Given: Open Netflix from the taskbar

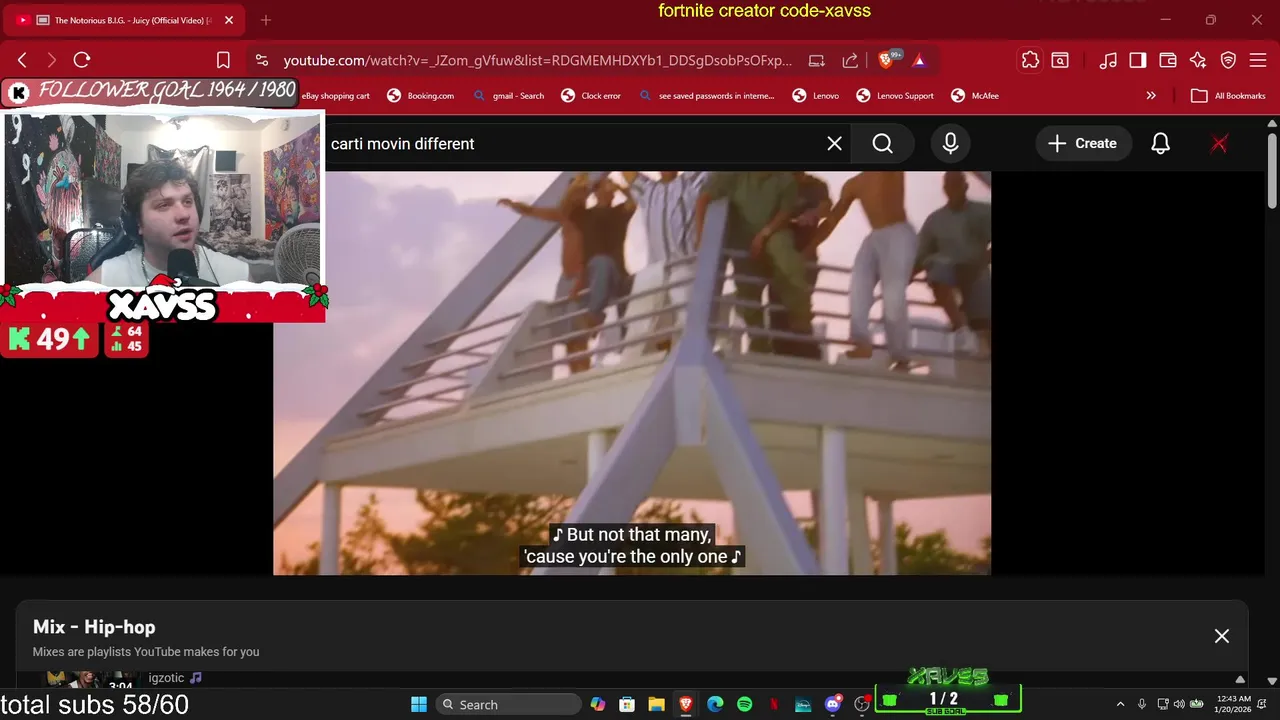Looking at the screenshot, I should coord(774,704).
